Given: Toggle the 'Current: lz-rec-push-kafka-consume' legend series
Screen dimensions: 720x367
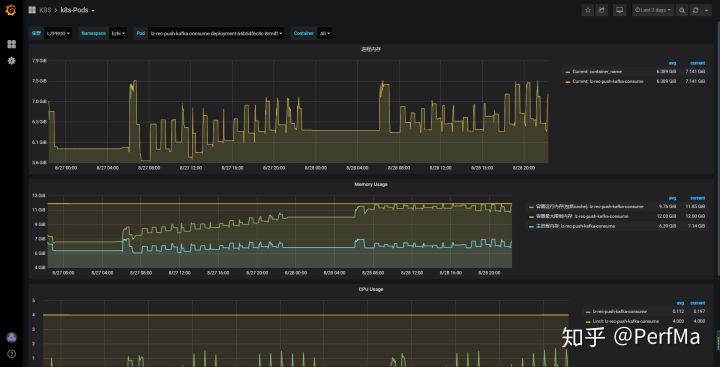Looking at the screenshot, I should (608, 81).
